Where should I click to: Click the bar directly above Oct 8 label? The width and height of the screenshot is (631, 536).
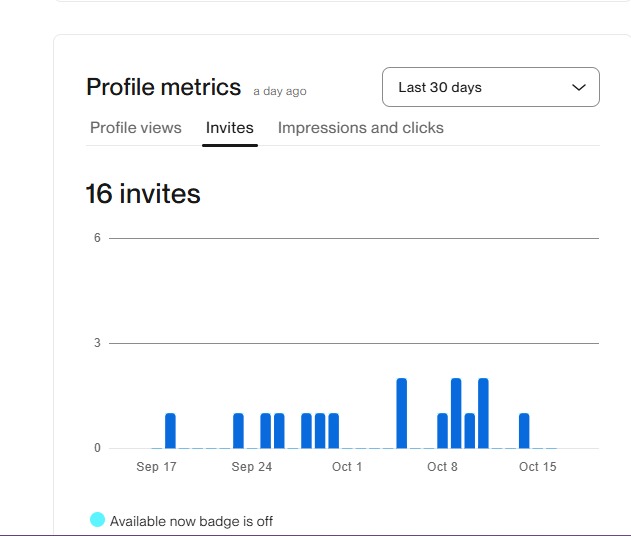pos(443,431)
